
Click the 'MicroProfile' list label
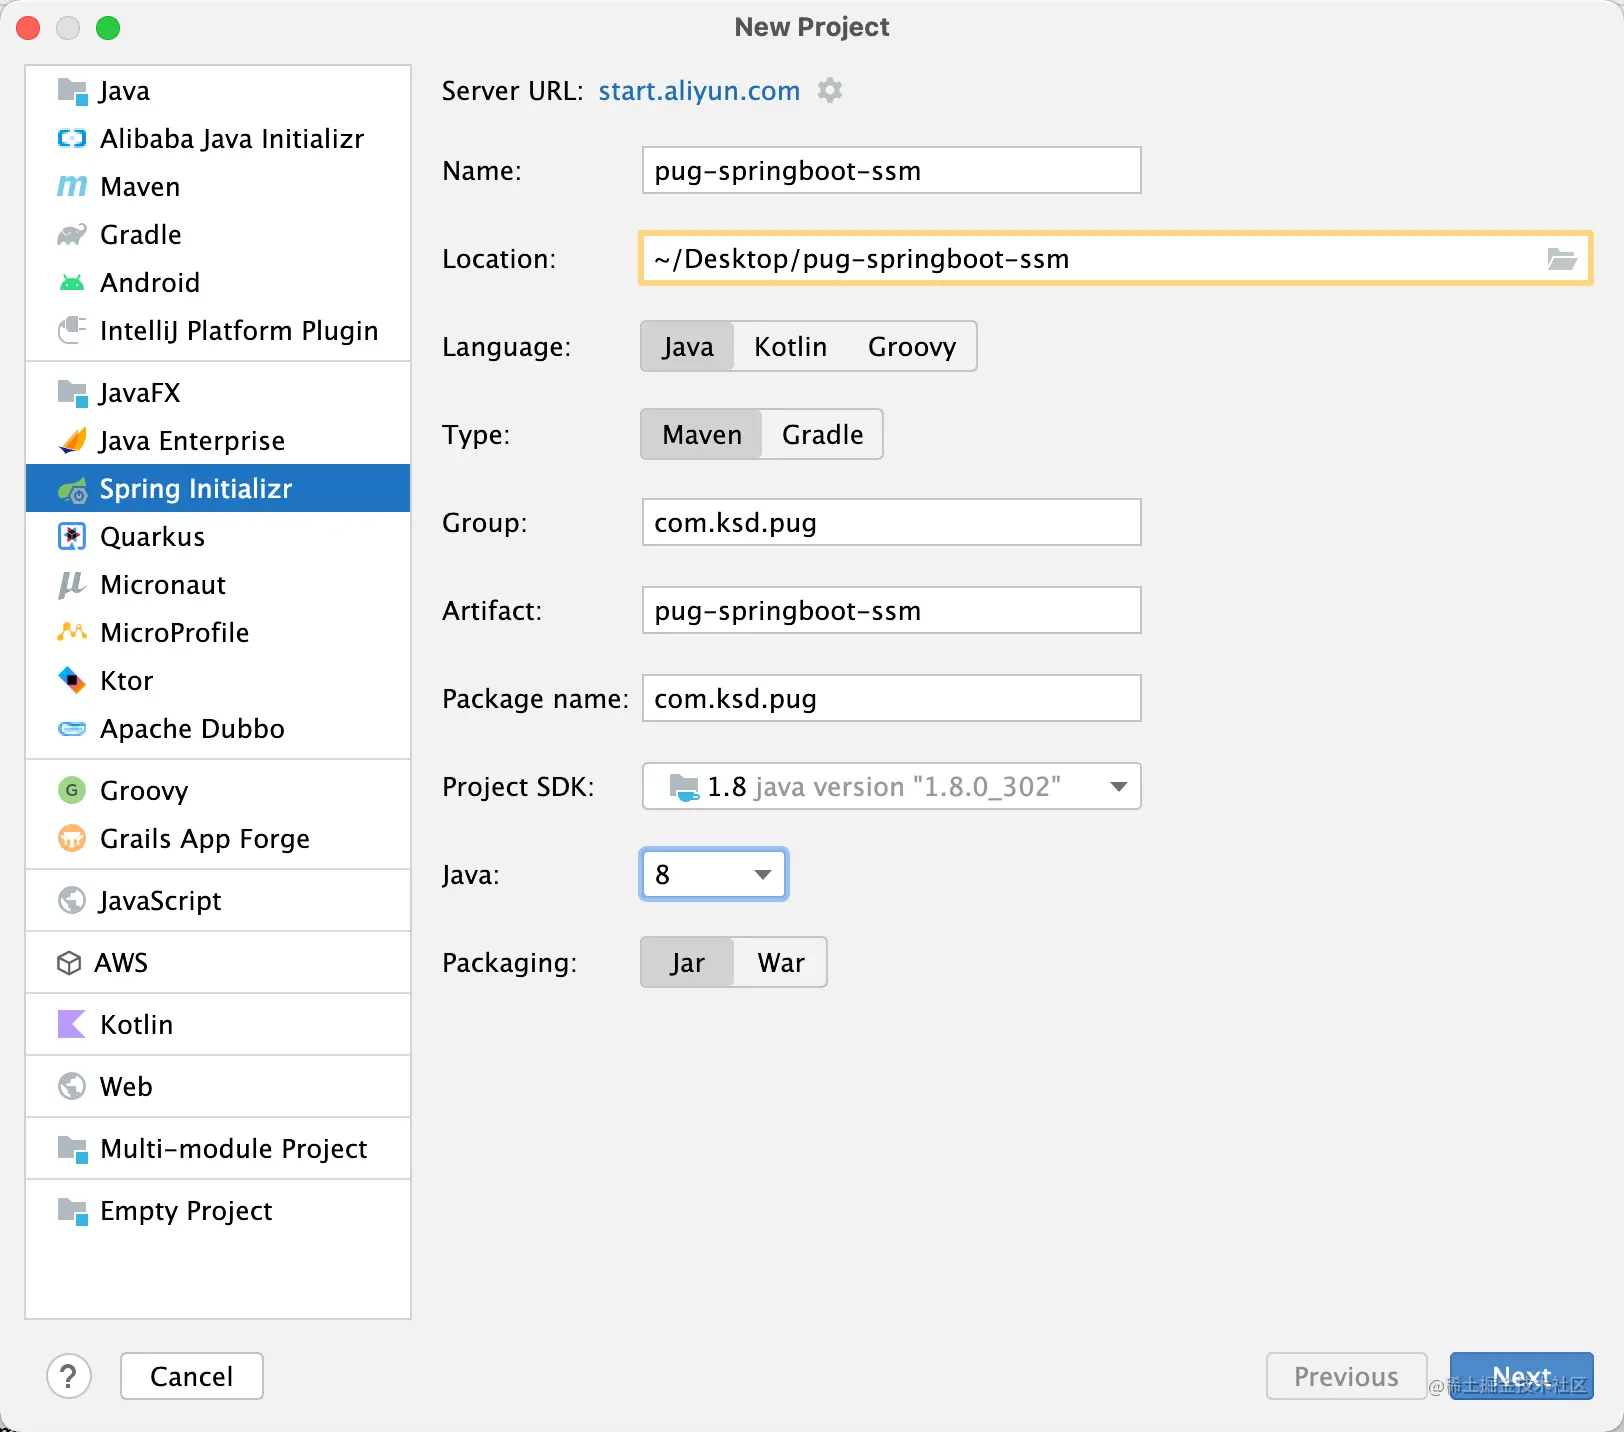click(175, 632)
